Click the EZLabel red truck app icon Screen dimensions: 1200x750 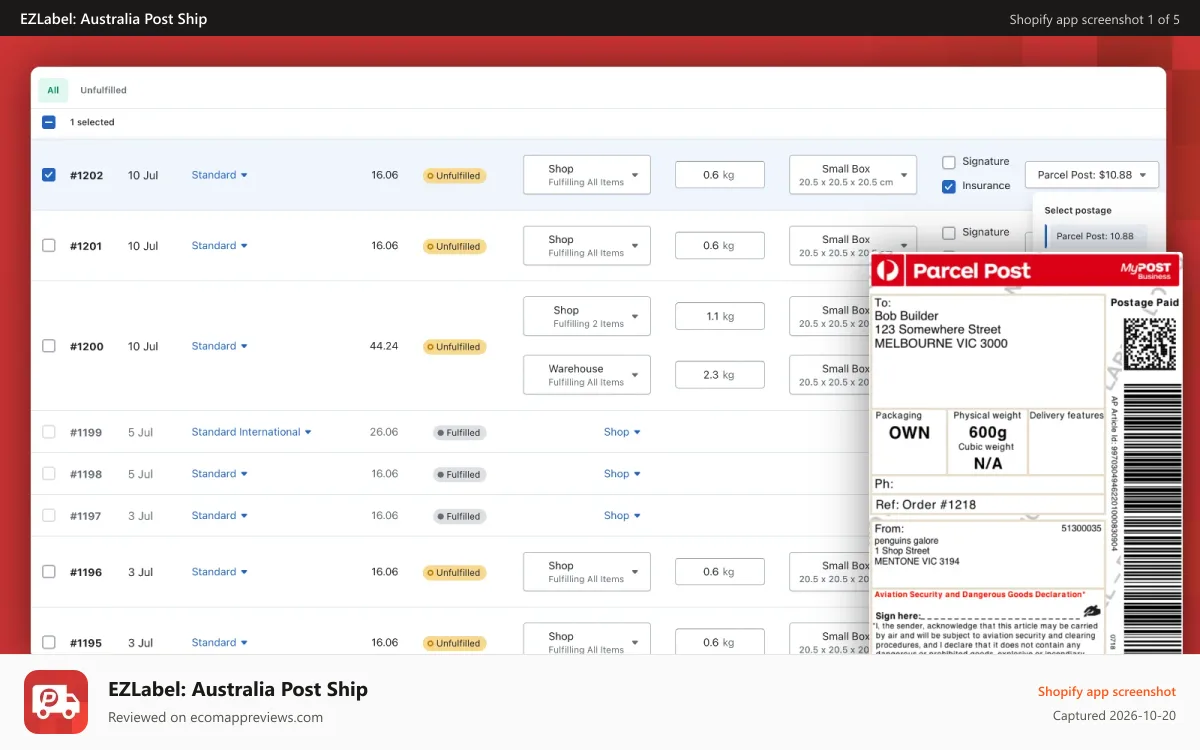[56, 702]
